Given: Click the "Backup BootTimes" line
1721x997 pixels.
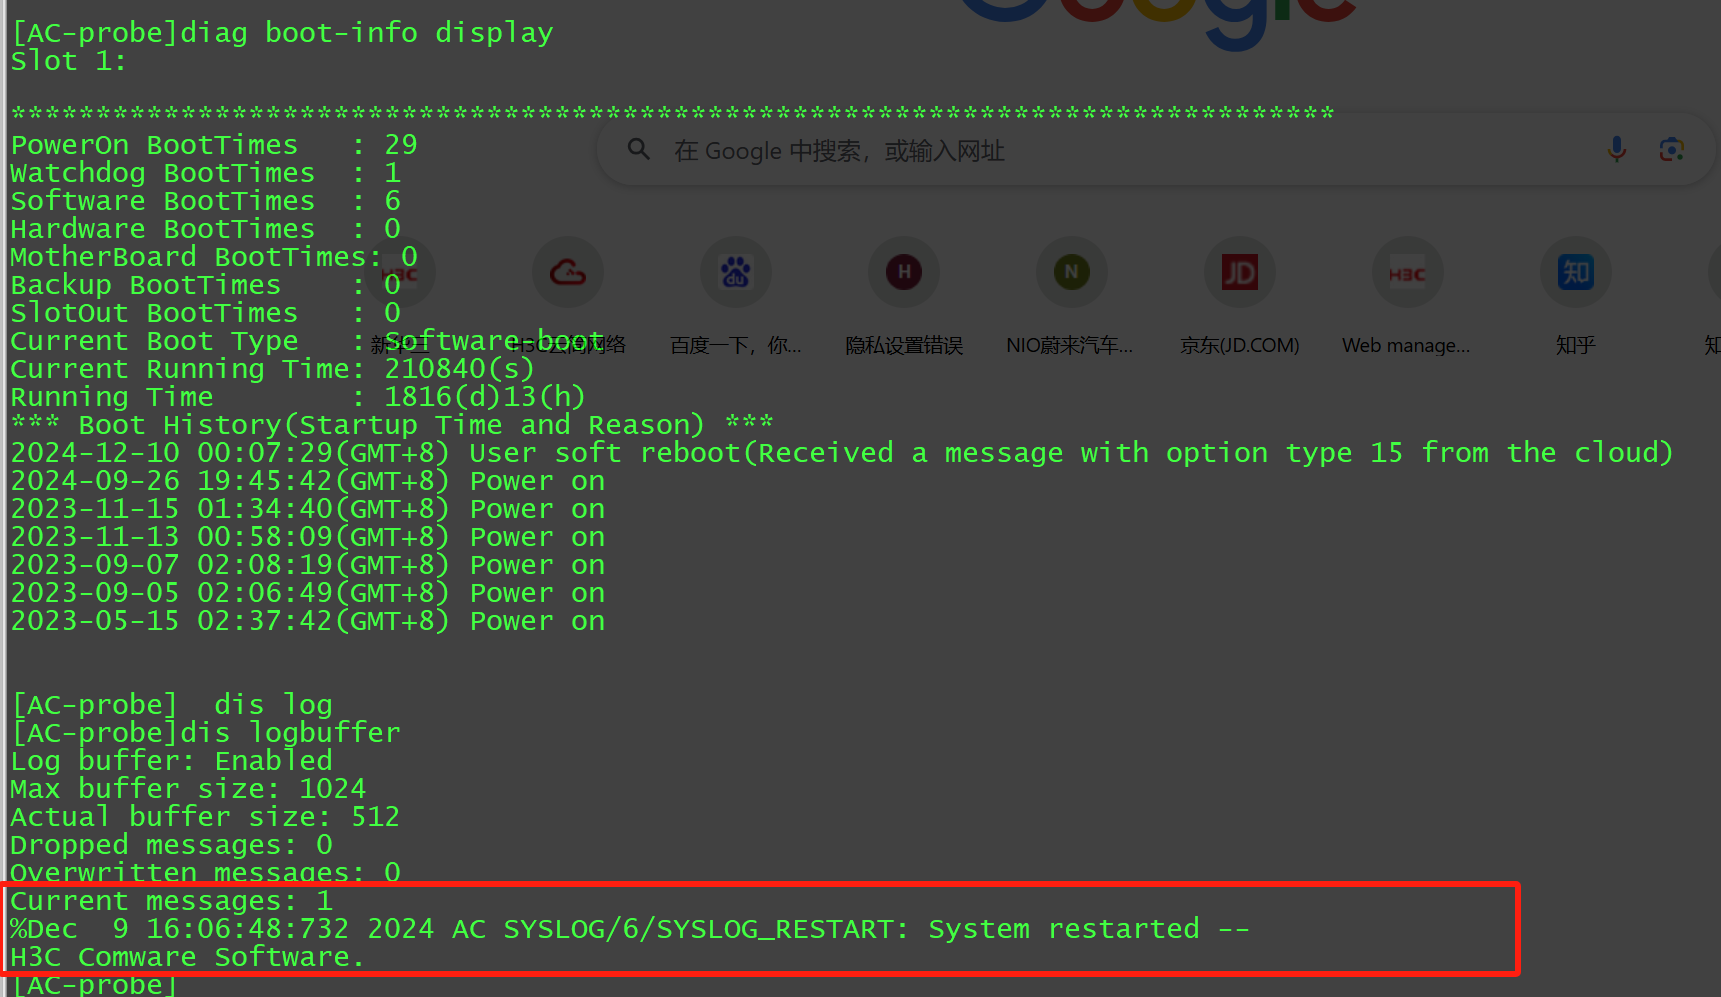Looking at the screenshot, I should (x=206, y=285).
